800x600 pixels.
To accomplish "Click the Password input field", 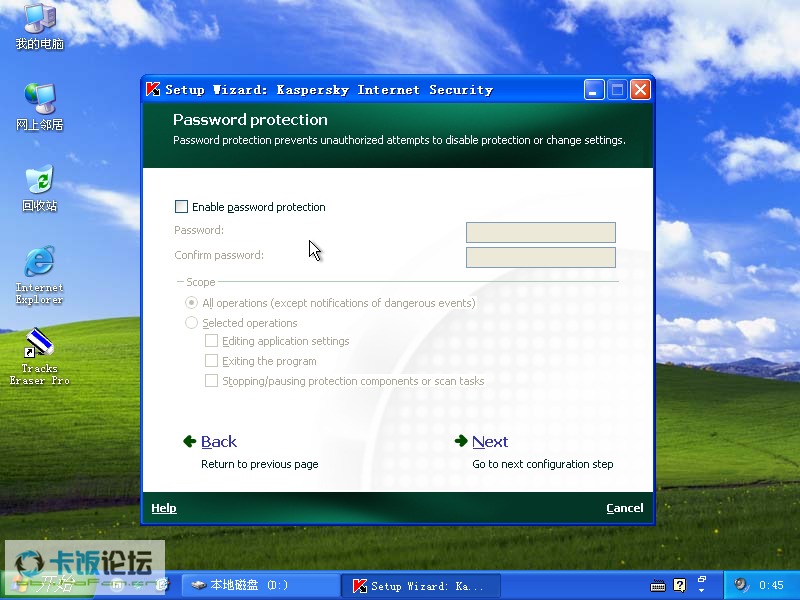I will pyautogui.click(x=541, y=232).
